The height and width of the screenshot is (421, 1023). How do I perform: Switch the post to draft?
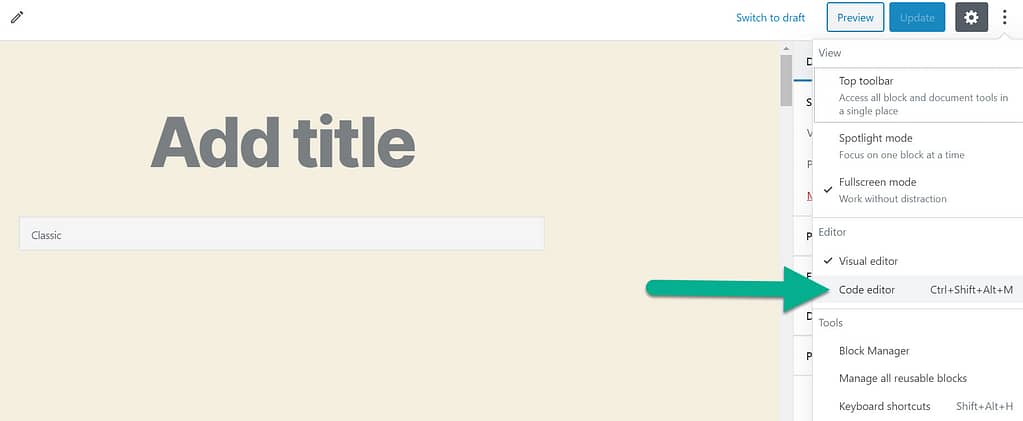770,17
